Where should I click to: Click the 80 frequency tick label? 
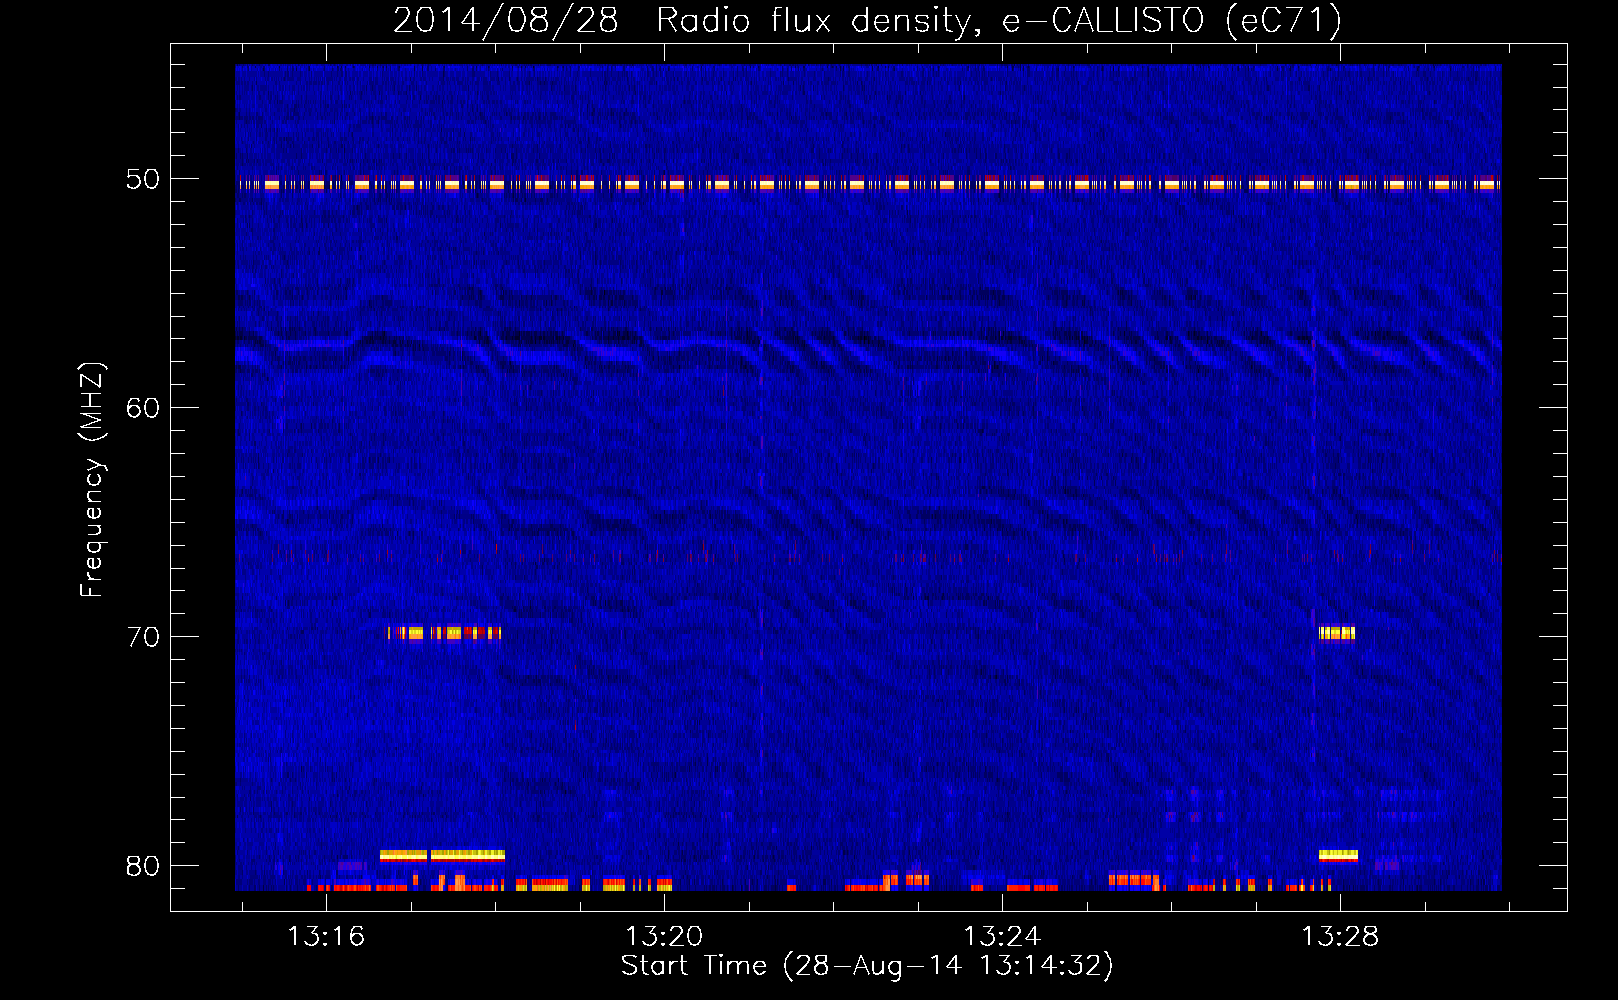142,866
